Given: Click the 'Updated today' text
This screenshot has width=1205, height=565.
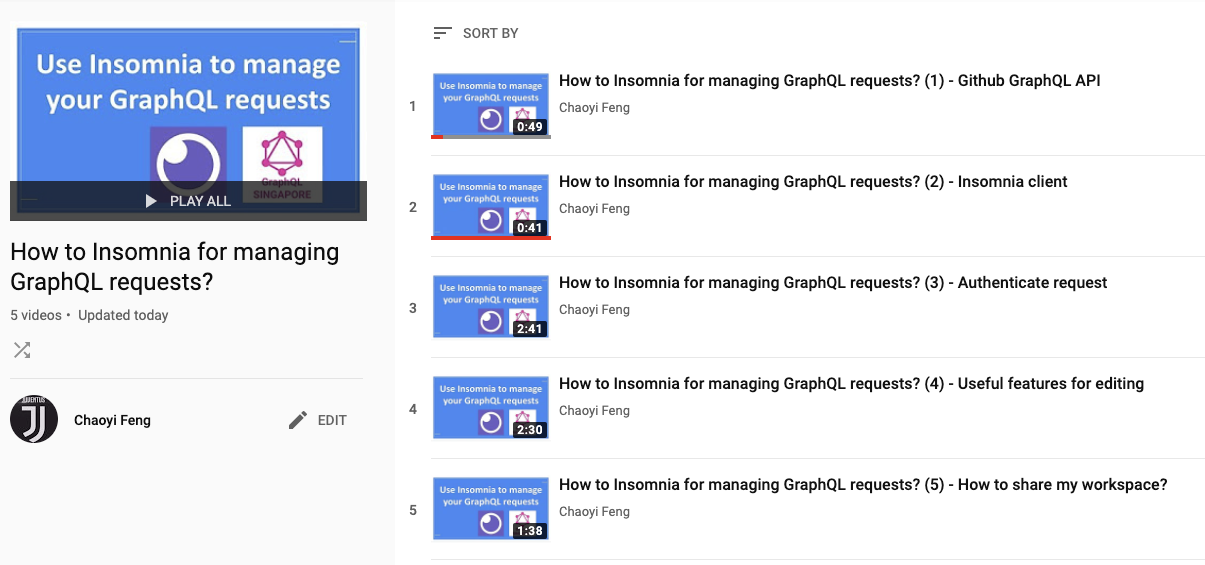Looking at the screenshot, I should click(123, 315).
